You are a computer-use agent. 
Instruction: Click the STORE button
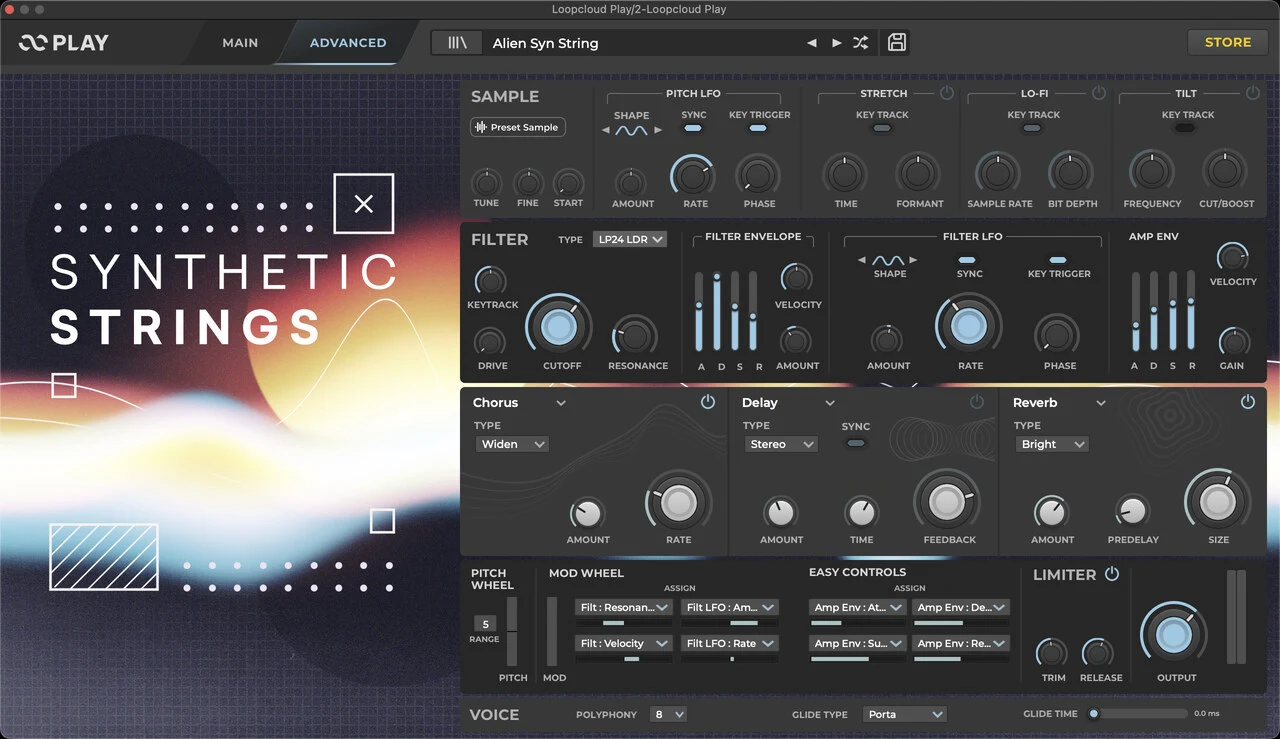[x=1228, y=42]
